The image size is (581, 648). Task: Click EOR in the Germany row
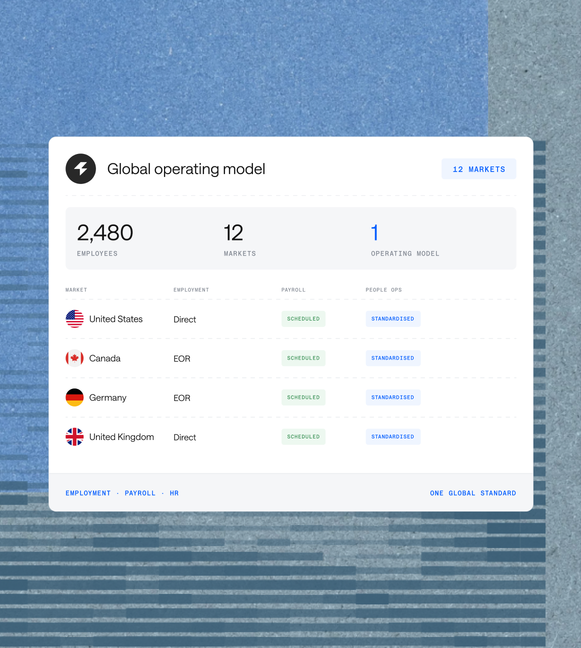[x=182, y=398]
